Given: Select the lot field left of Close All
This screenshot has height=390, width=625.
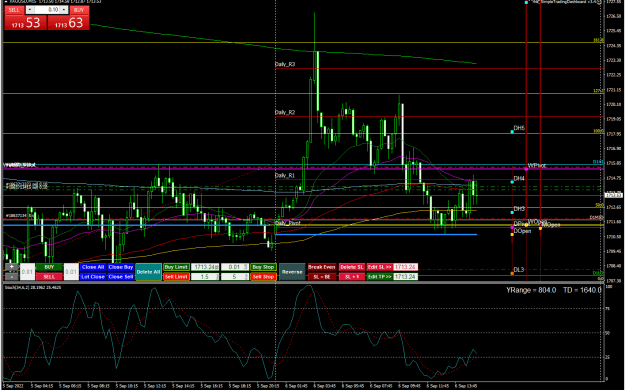Looking at the screenshot, I should click(x=71, y=272).
